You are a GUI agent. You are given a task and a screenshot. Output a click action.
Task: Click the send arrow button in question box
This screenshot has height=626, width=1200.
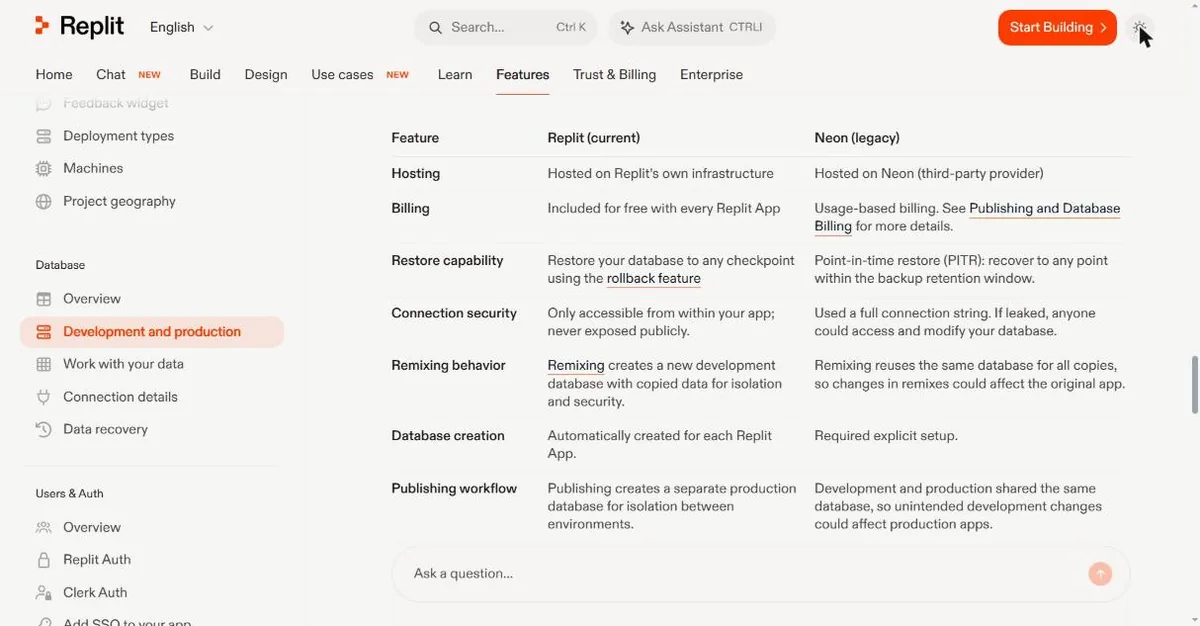pyautogui.click(x=1100, y=574)
